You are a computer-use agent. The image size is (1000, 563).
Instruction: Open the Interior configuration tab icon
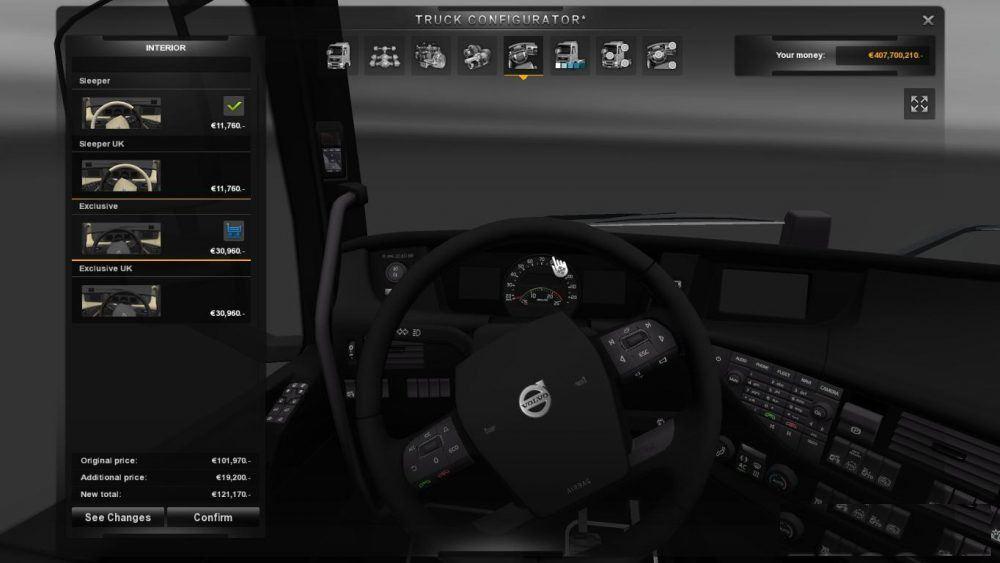pos(523,56)
